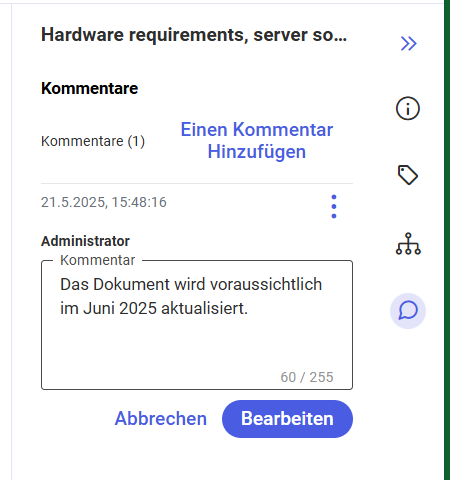Open the document info icon panel
Viewport: 450px width, 480px height.
[x=408, y=108]
